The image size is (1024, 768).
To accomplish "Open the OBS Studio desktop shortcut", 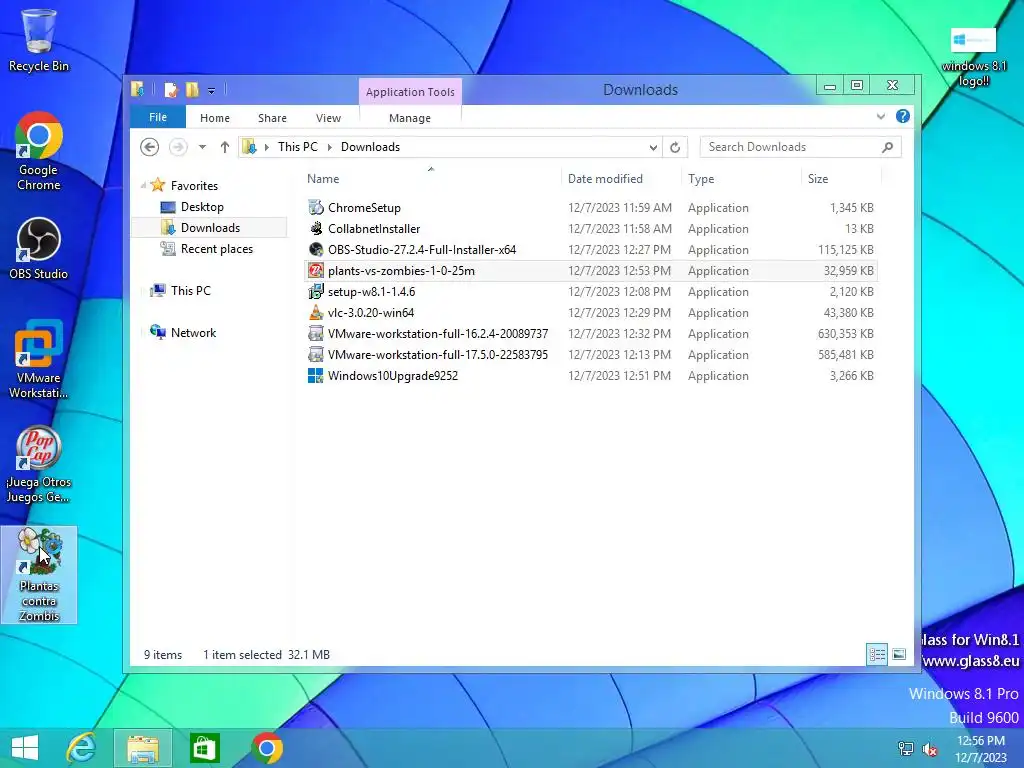I will (39, 248).
